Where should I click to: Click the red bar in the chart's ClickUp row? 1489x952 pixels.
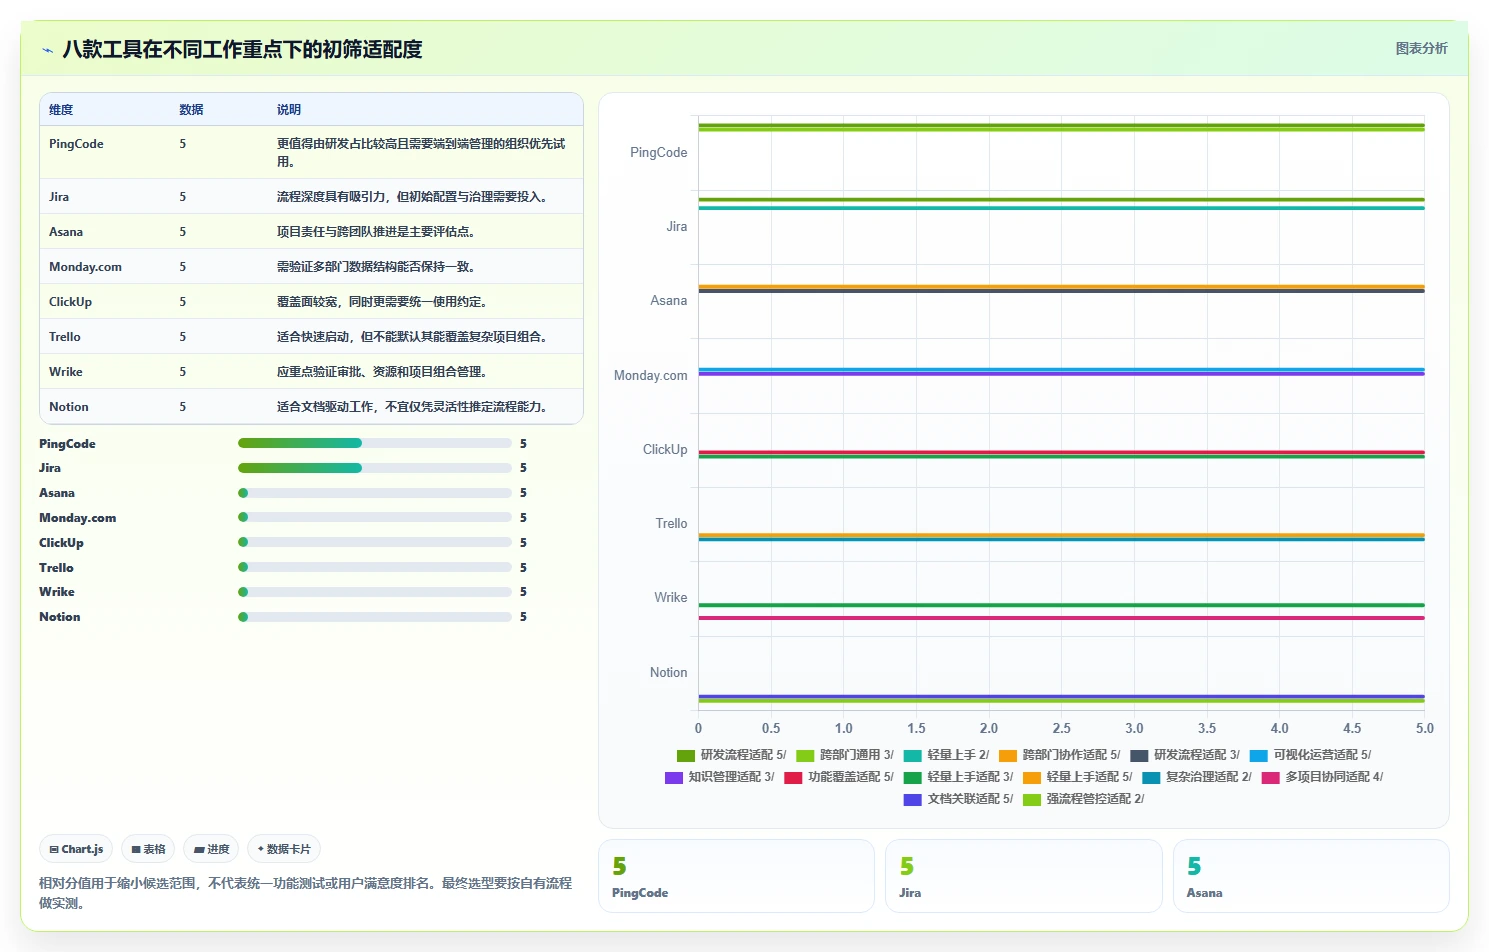[1061, 452]
